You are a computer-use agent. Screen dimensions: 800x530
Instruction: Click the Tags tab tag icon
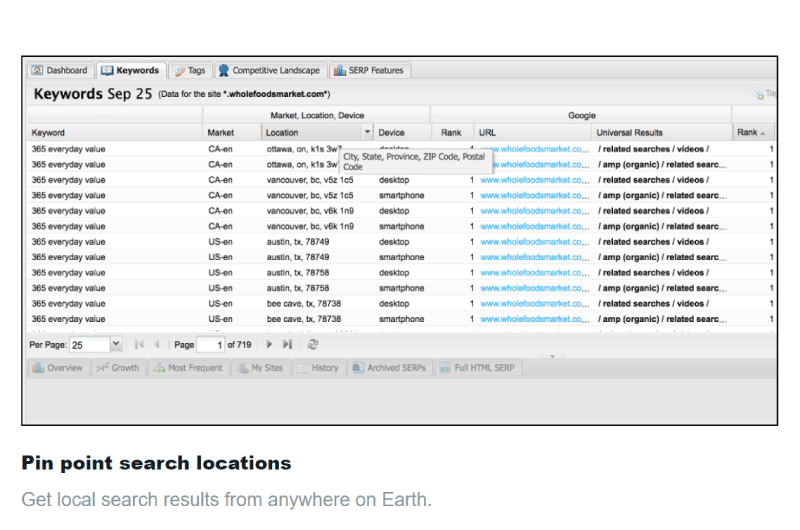pos(179,71)
